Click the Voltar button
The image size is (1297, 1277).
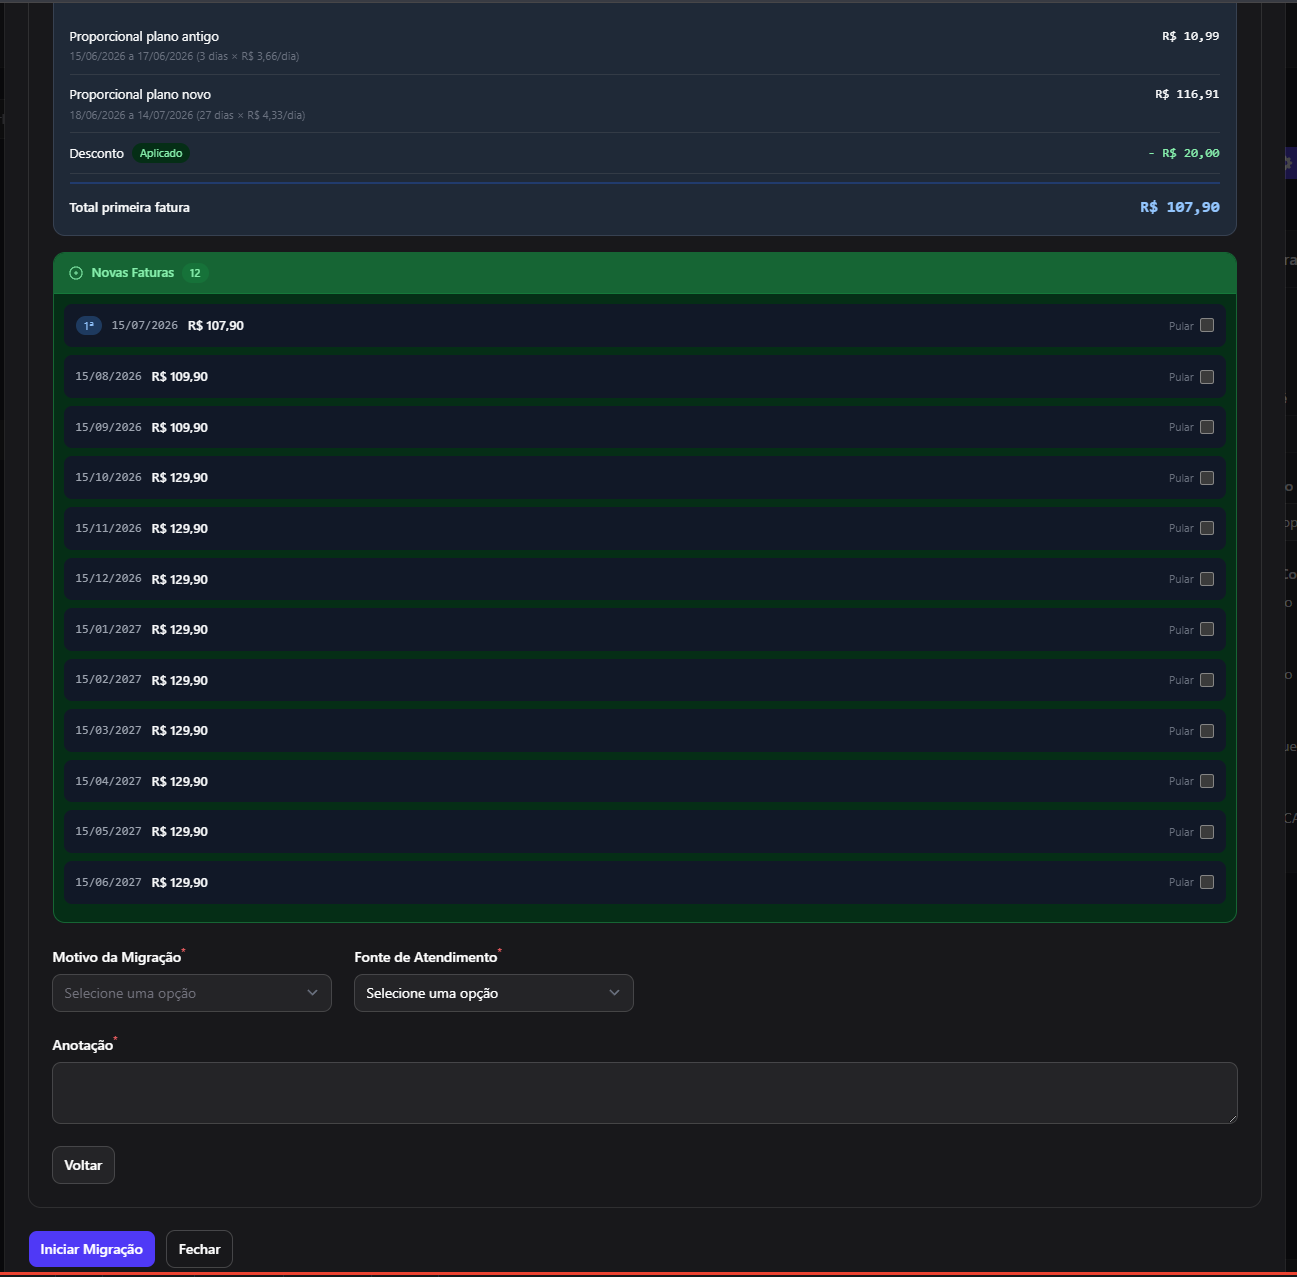pos(83,1165)
